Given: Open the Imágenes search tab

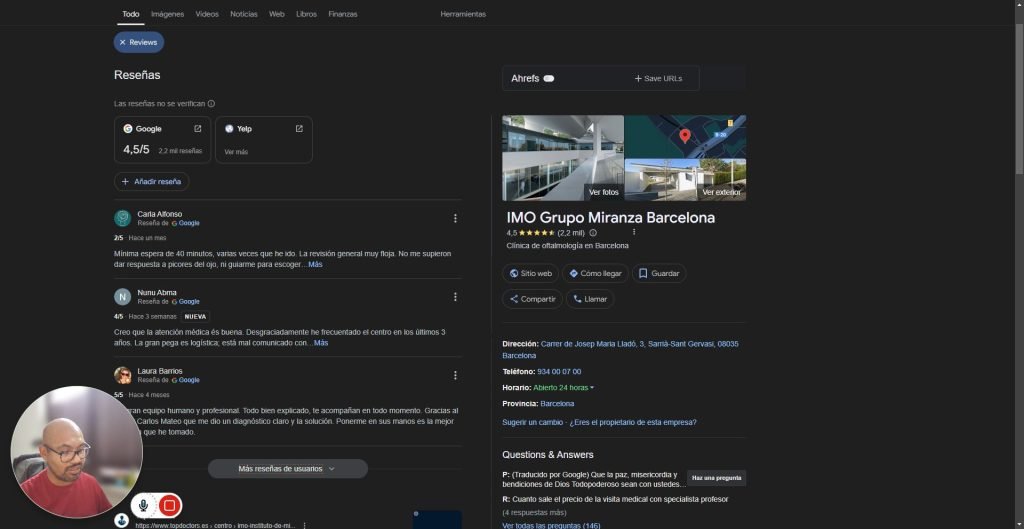Looking at the screenshot, I should click(x=167, y=14).
